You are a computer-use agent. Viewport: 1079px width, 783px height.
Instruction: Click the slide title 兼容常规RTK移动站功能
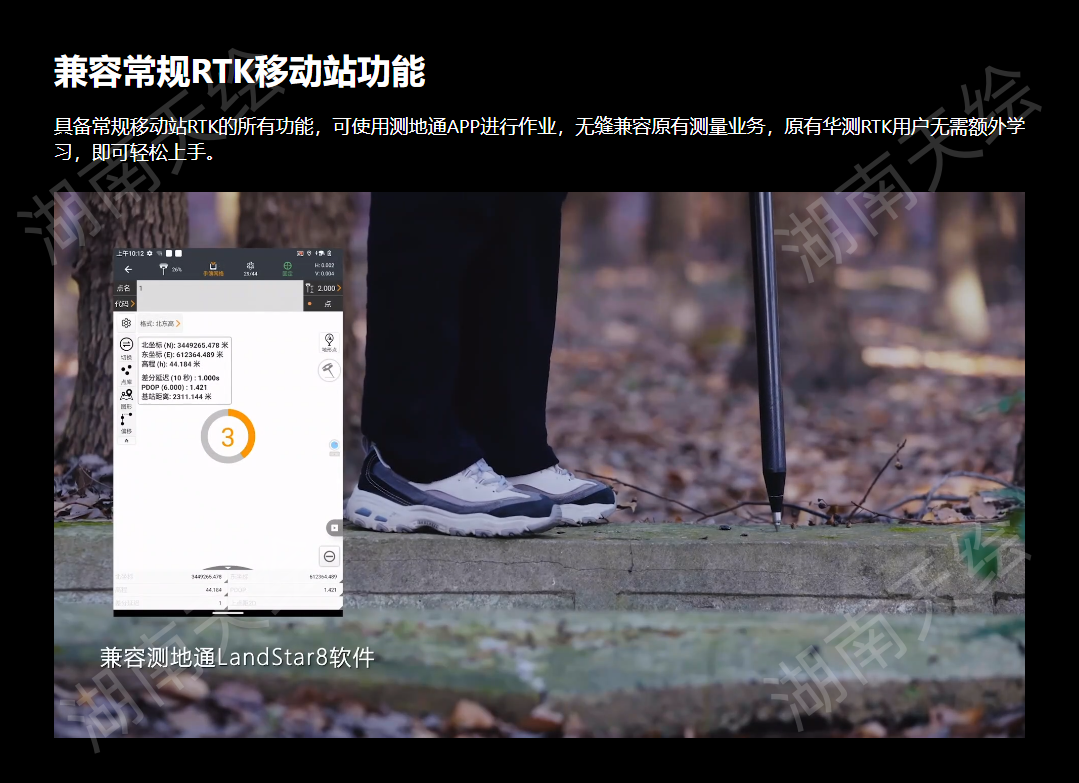239,72
